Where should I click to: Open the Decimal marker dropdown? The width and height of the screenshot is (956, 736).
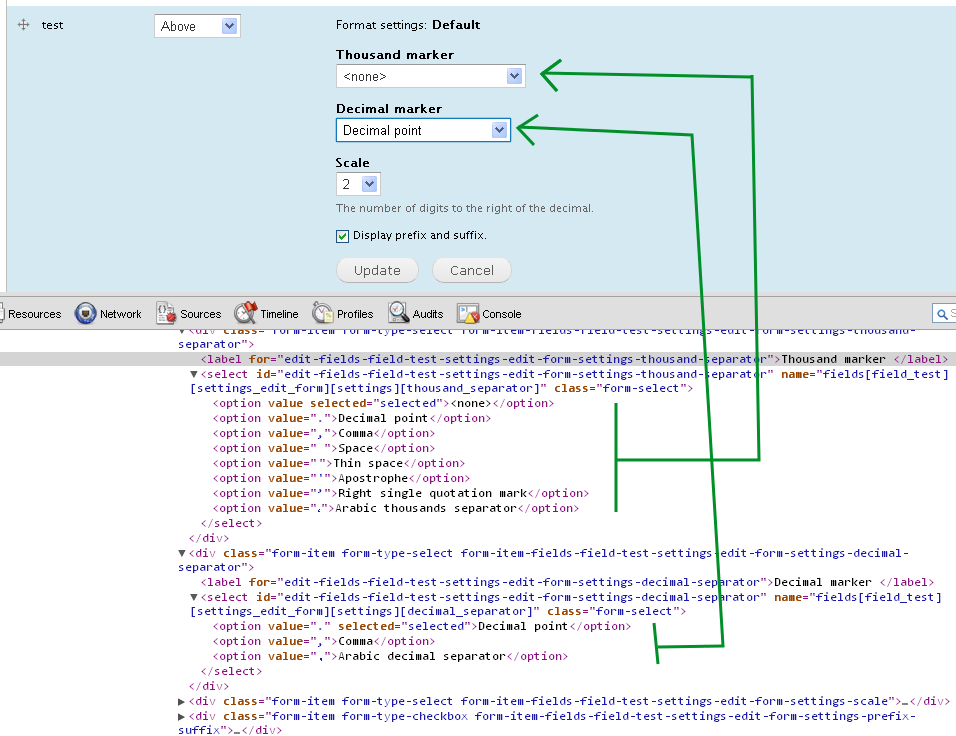[423, 130]
